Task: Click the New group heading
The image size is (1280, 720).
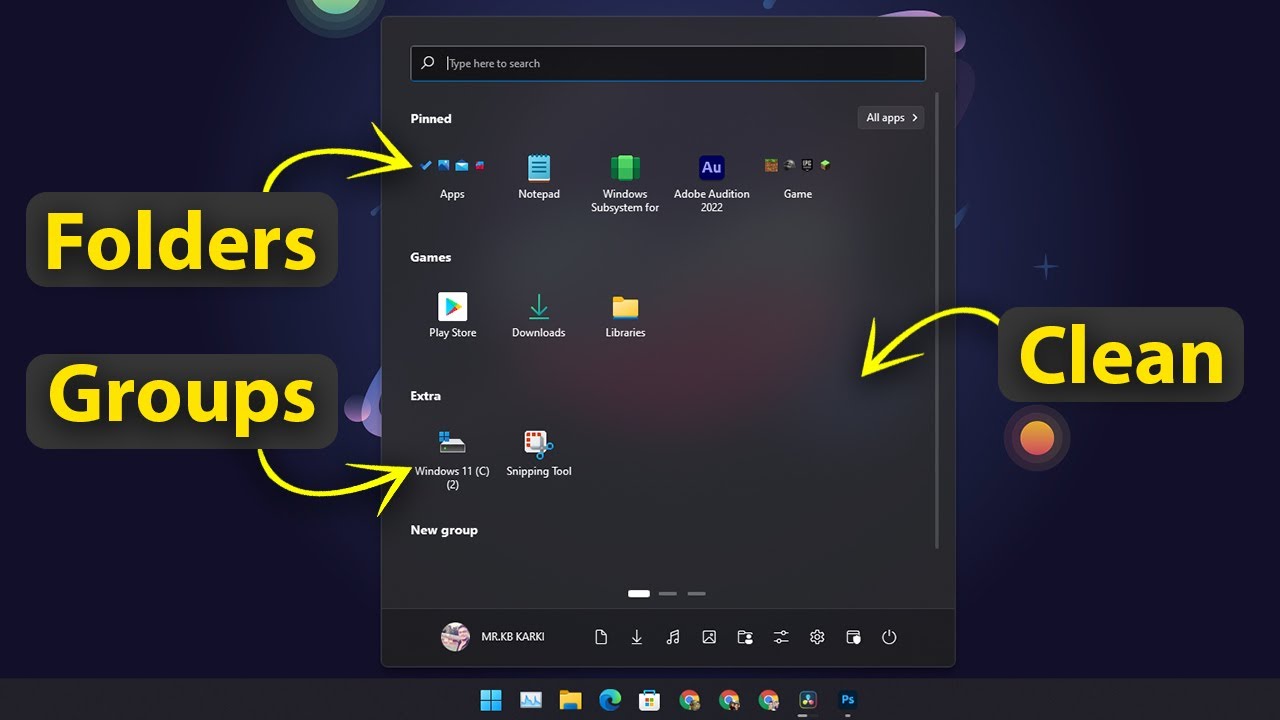Action: pyautogui.click(x=444, y=530)
